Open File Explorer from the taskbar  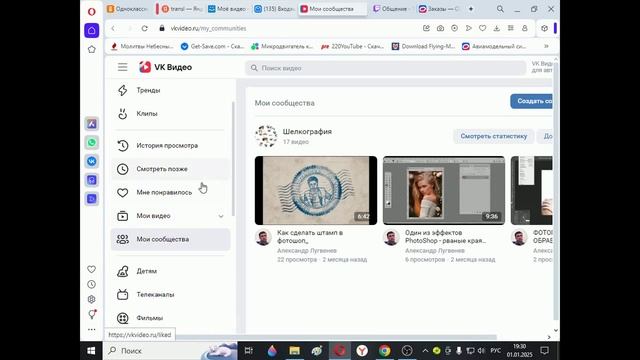click(294, 351)
